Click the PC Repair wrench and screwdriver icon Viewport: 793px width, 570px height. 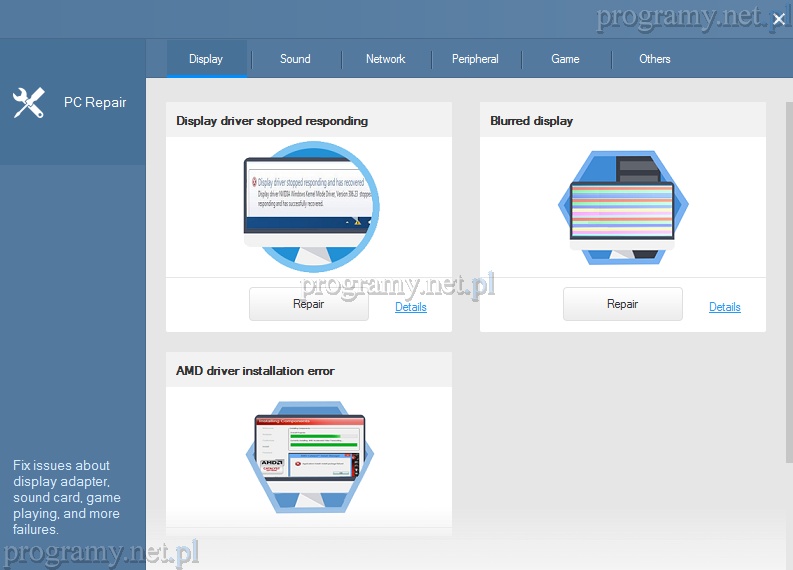coord(29,102)
